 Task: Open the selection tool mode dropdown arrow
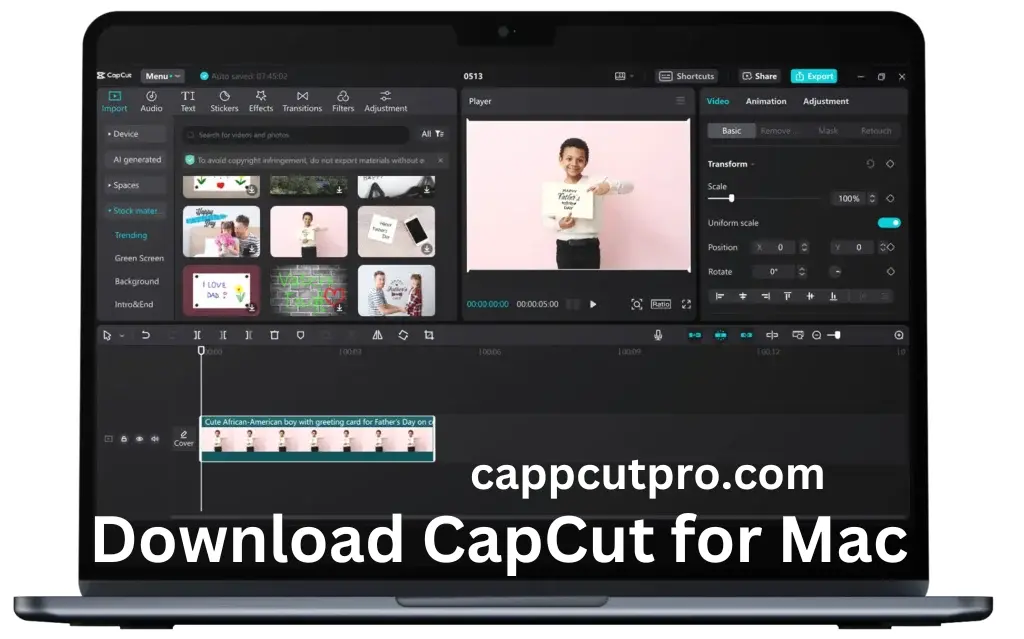[x=122, y=336]
